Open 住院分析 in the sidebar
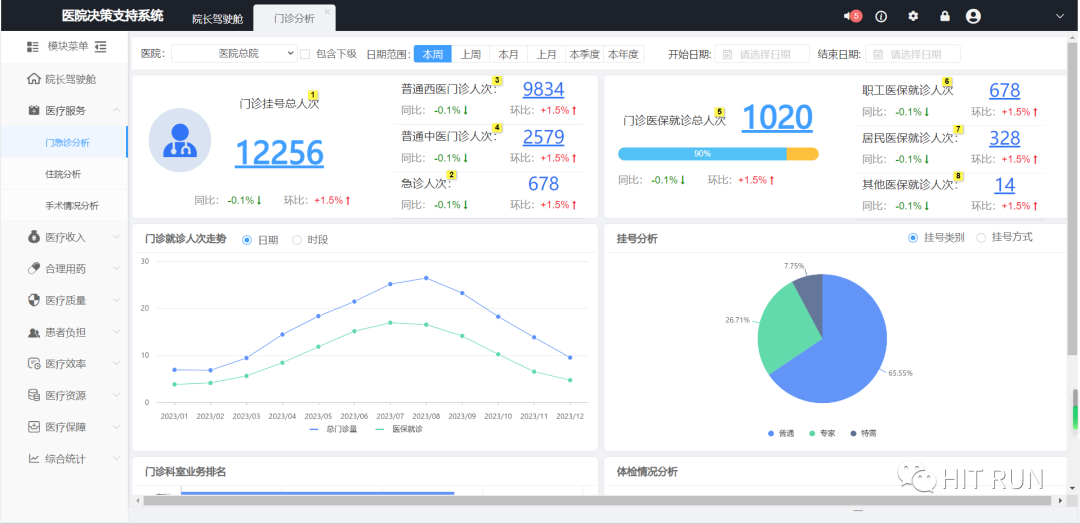 63,174
